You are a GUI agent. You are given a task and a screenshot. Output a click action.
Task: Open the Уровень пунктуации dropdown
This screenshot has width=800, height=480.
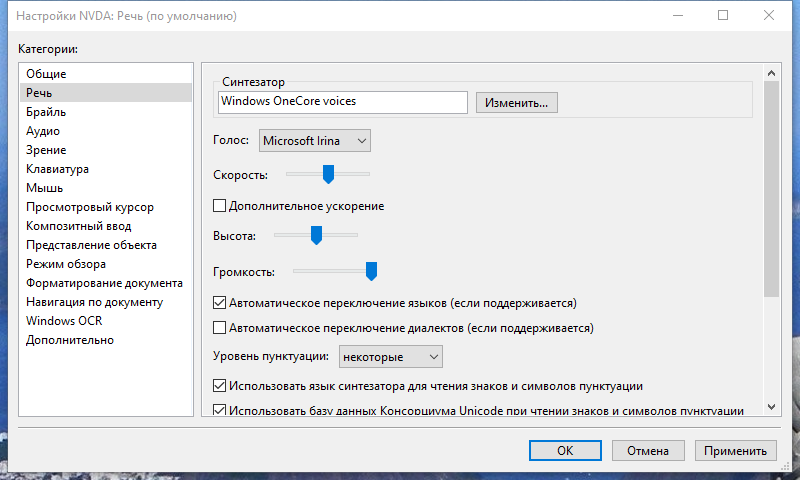click(x=391, y=357)
